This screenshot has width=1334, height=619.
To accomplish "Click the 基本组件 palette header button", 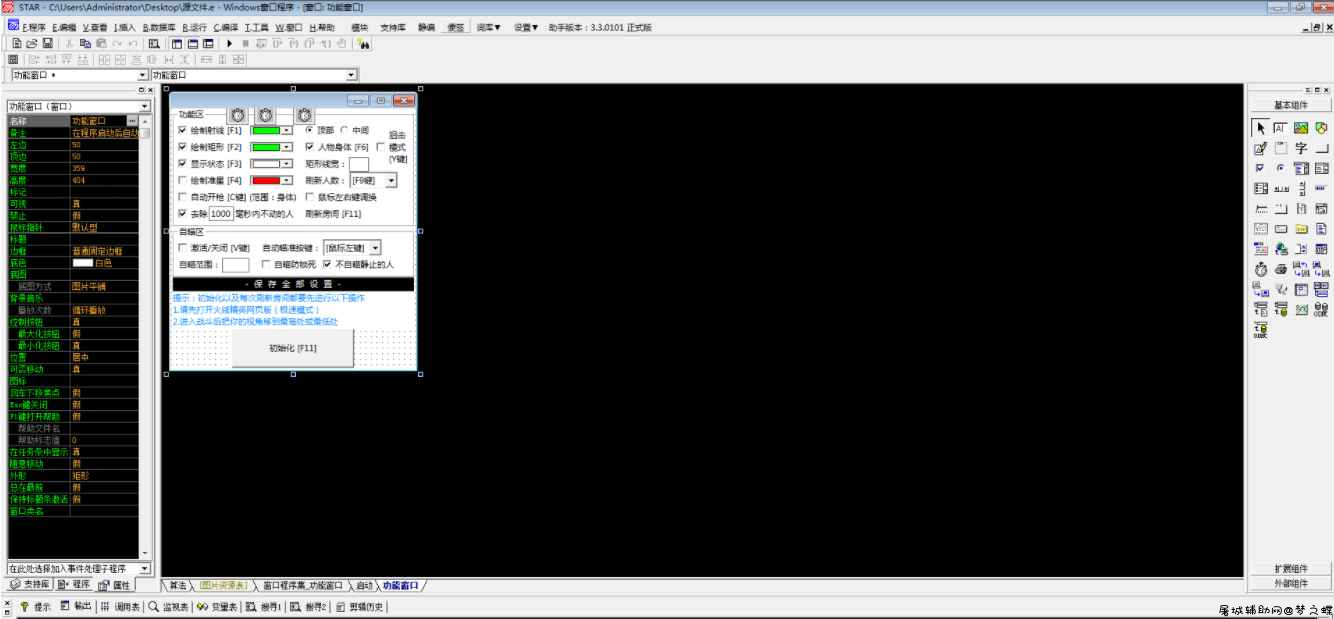I will tap(1289, 105).
